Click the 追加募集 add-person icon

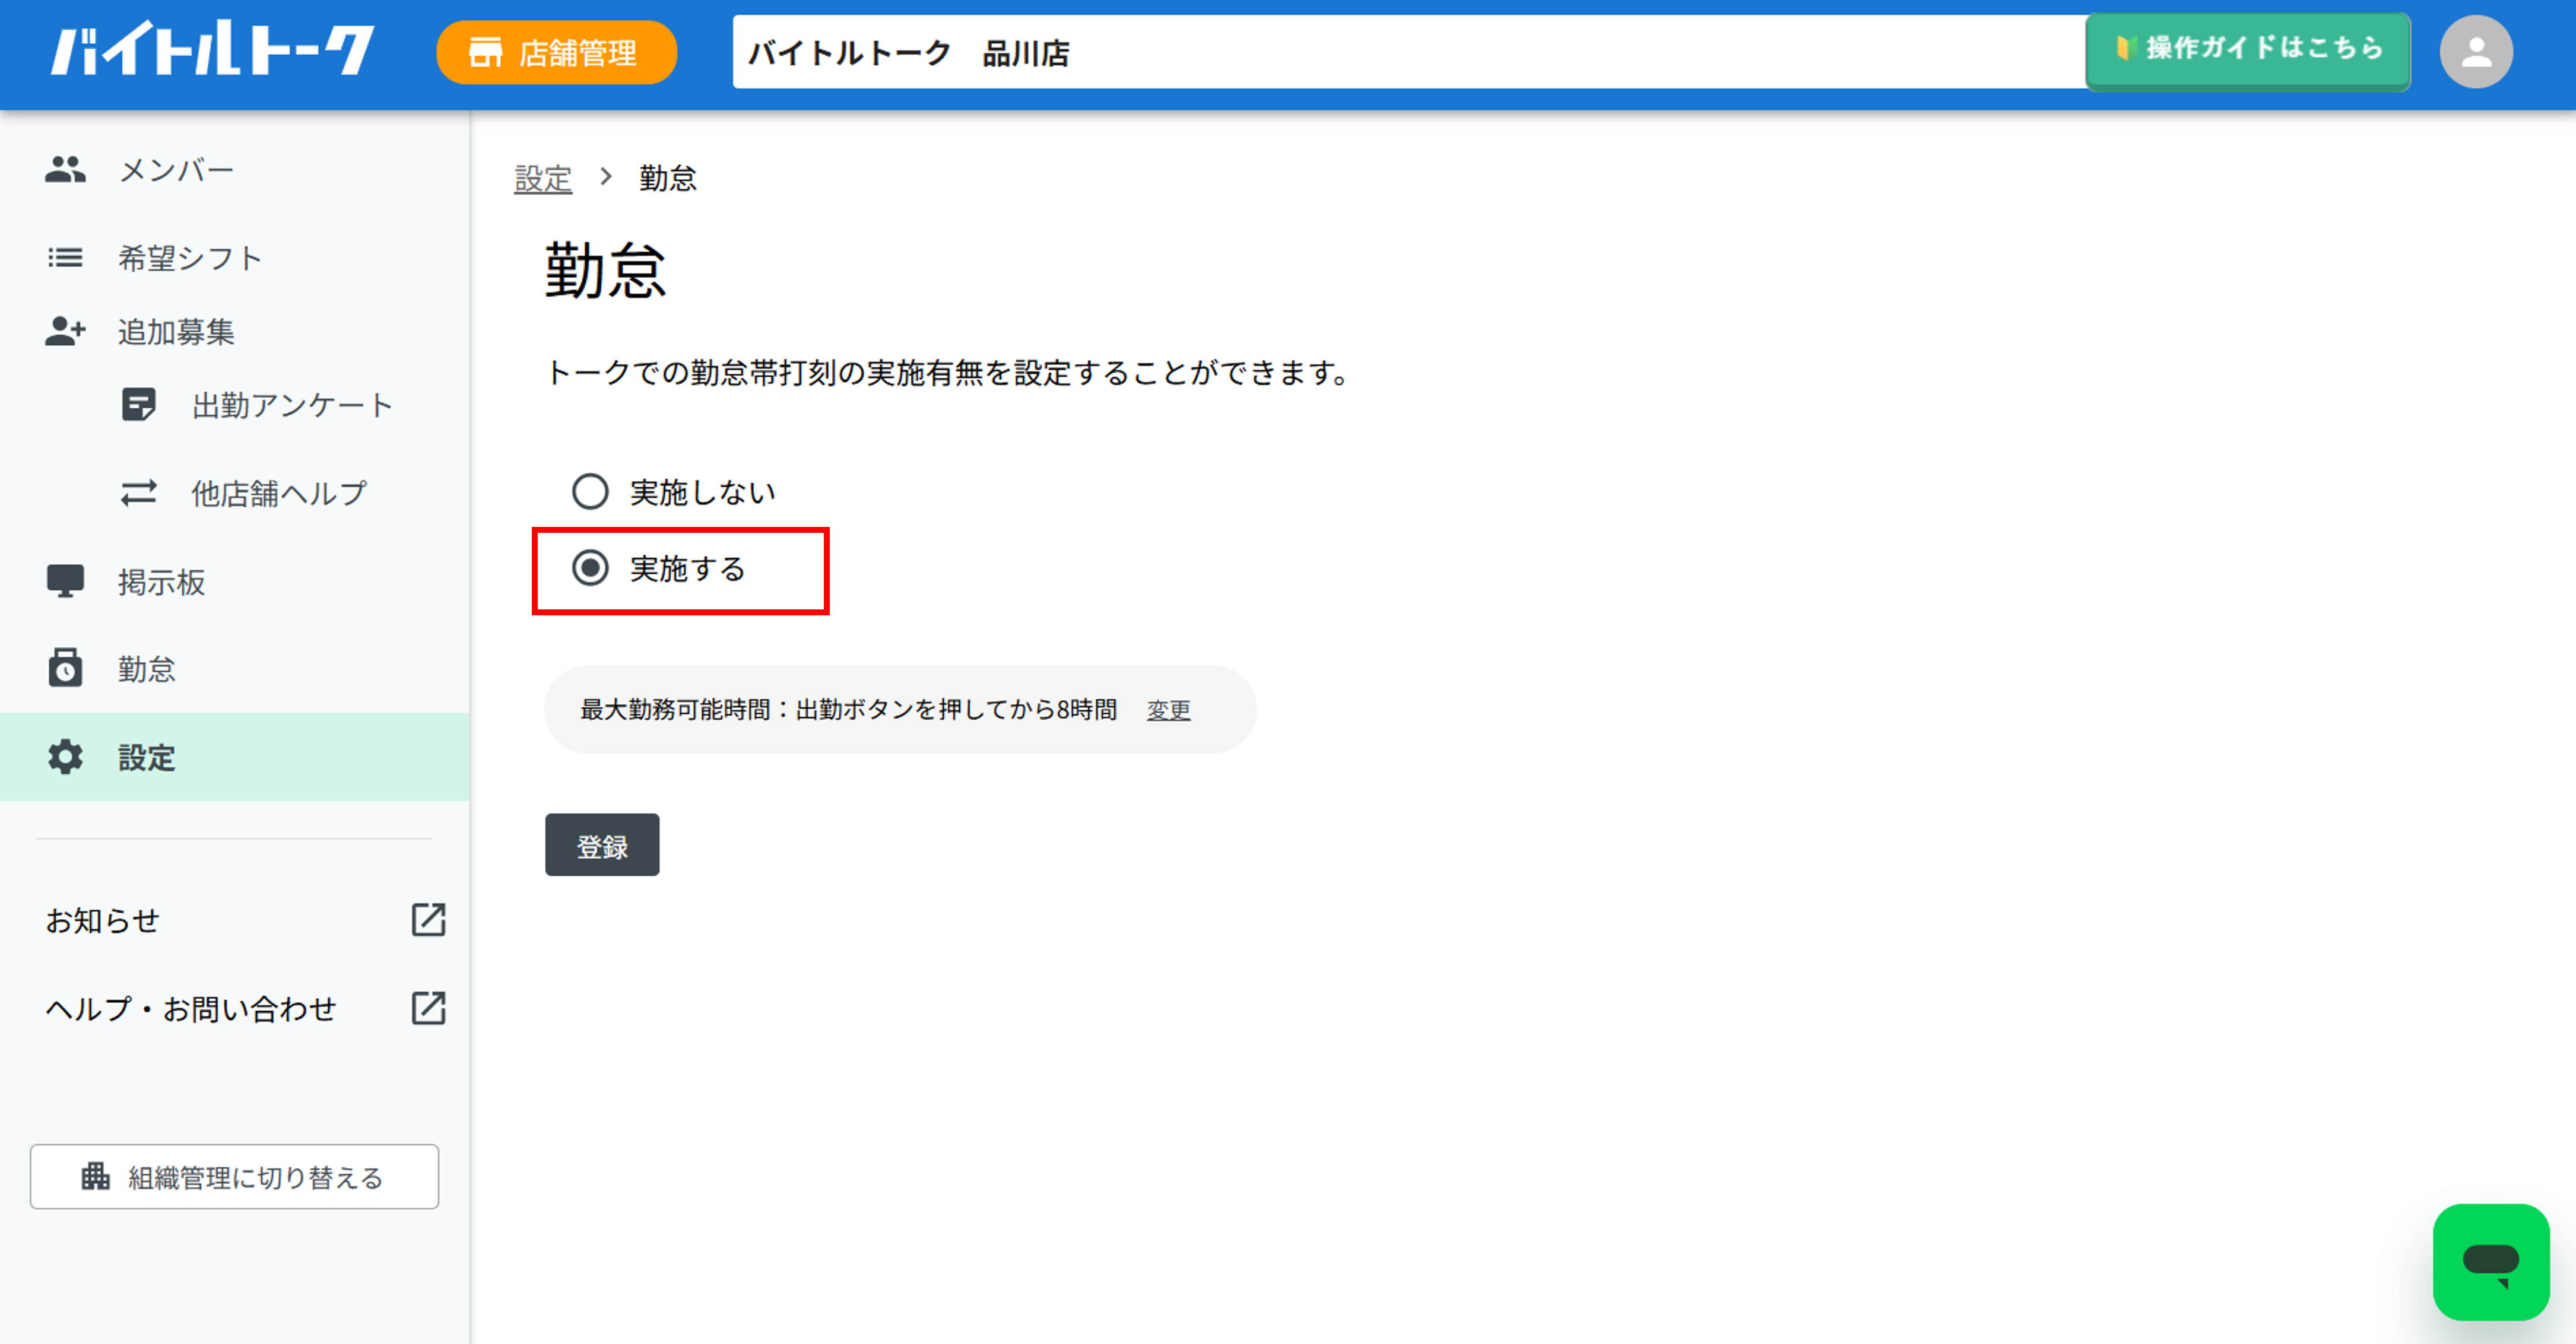coord(65,331)
